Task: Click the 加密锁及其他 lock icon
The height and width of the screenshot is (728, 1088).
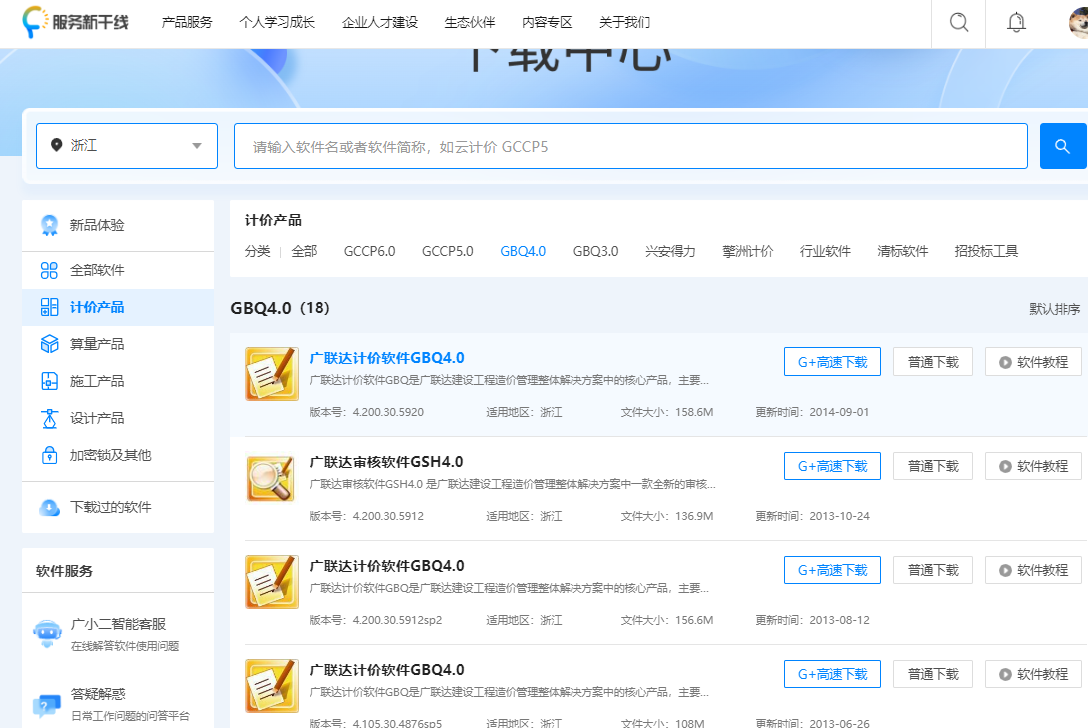Action: [49, 455]
